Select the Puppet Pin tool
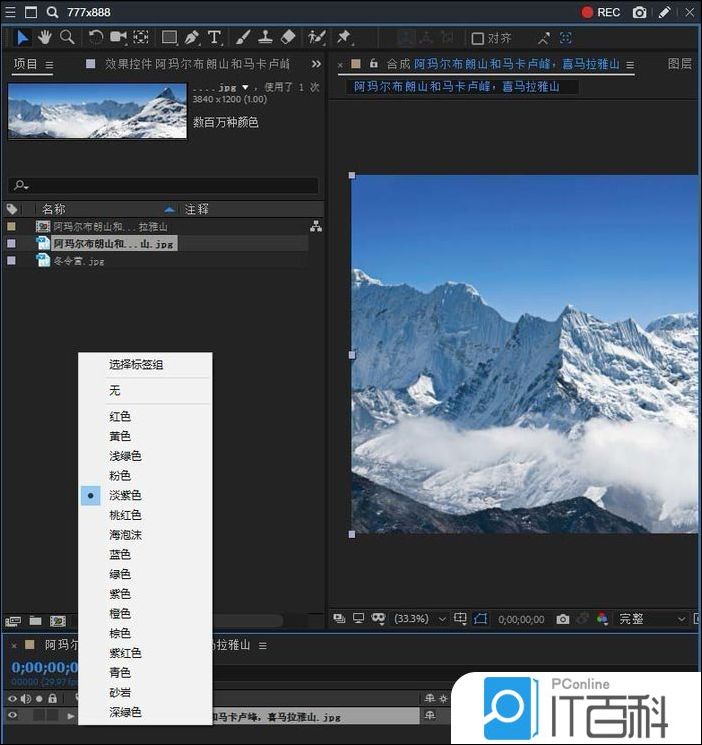Image resolution: width=702 pixels, height=745 pixels. click(x=344, y=38)
